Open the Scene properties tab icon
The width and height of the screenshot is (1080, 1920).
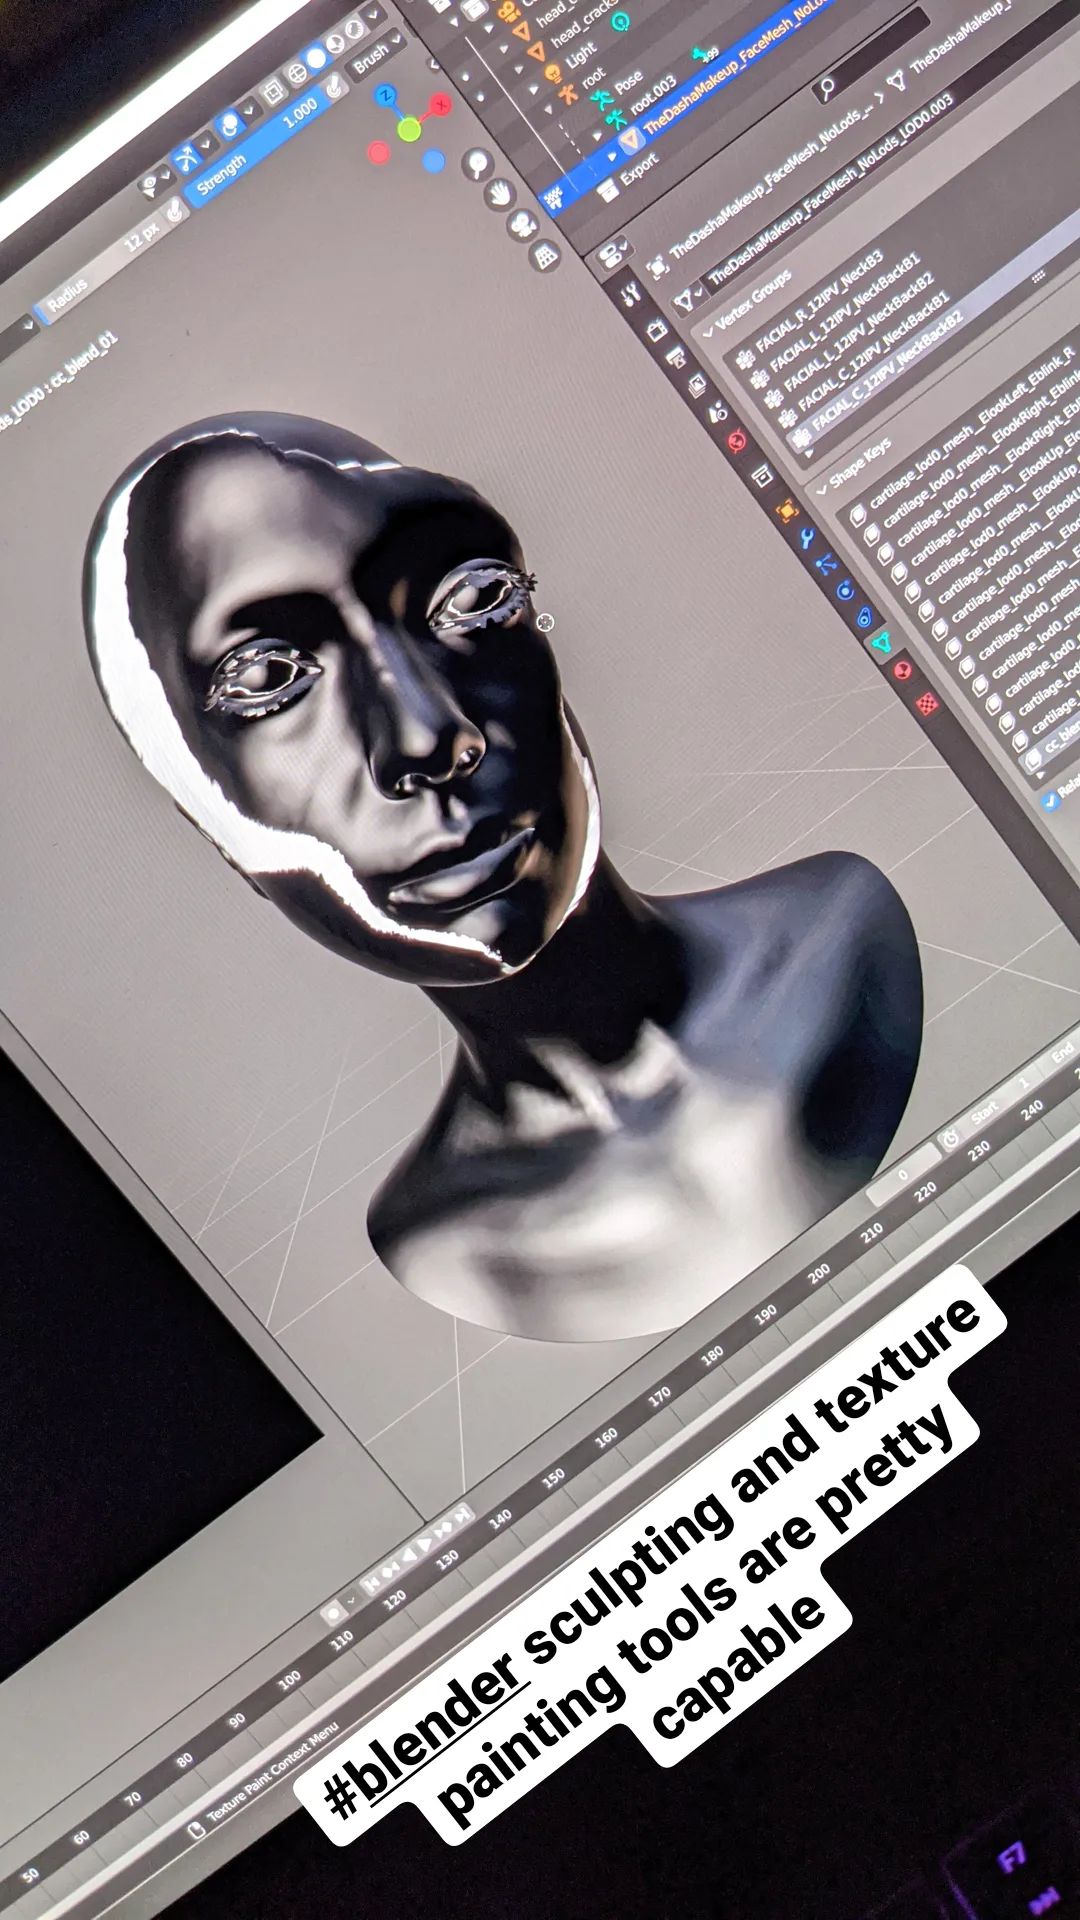[718, 411]
